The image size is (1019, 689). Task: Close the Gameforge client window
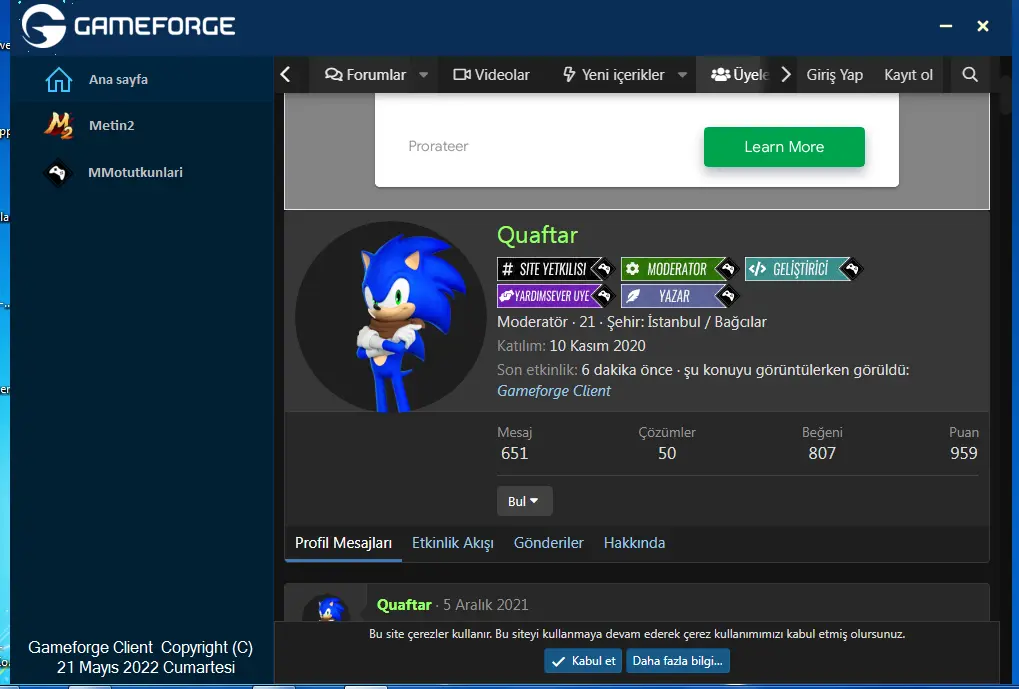[x=983, y=25]
